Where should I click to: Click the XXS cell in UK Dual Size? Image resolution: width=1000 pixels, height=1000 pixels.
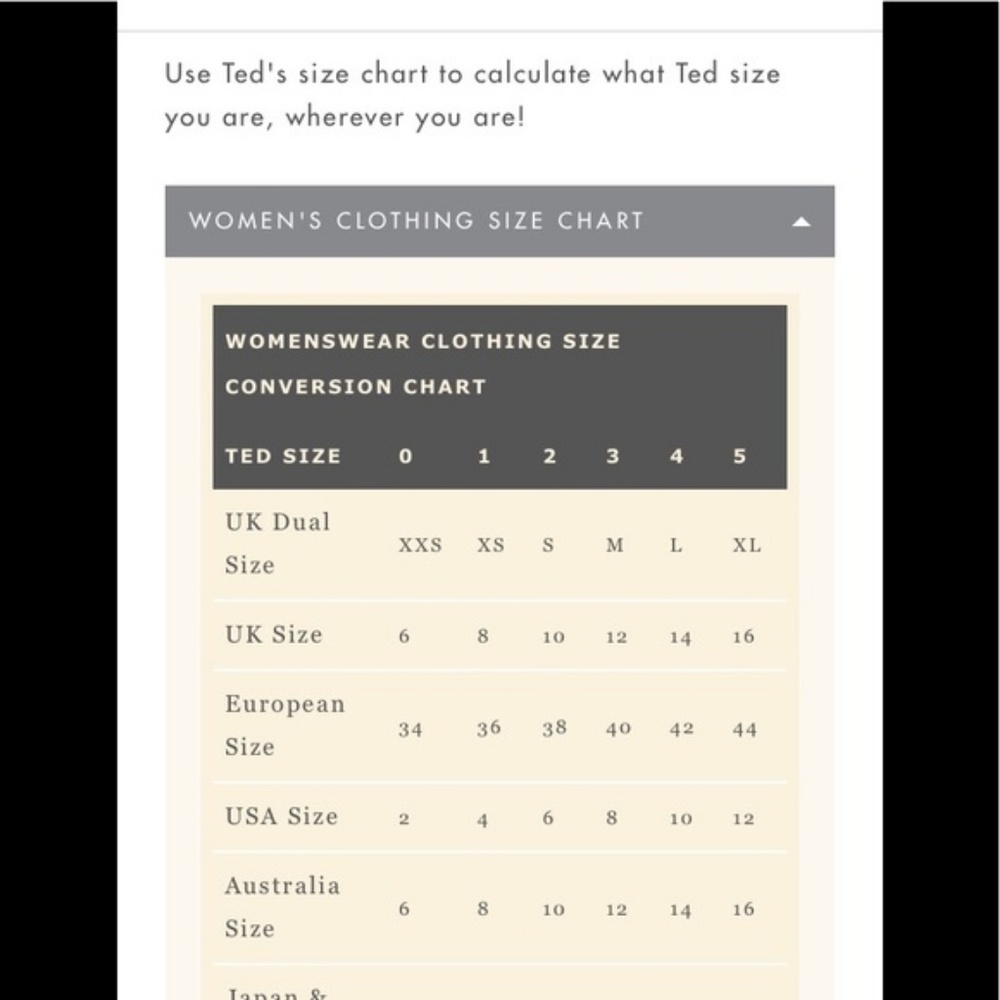pos(420,545)
